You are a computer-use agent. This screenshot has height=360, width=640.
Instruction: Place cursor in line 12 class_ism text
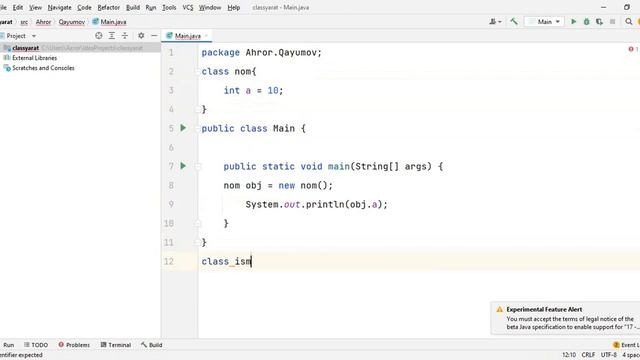click(x=226, y=261)
